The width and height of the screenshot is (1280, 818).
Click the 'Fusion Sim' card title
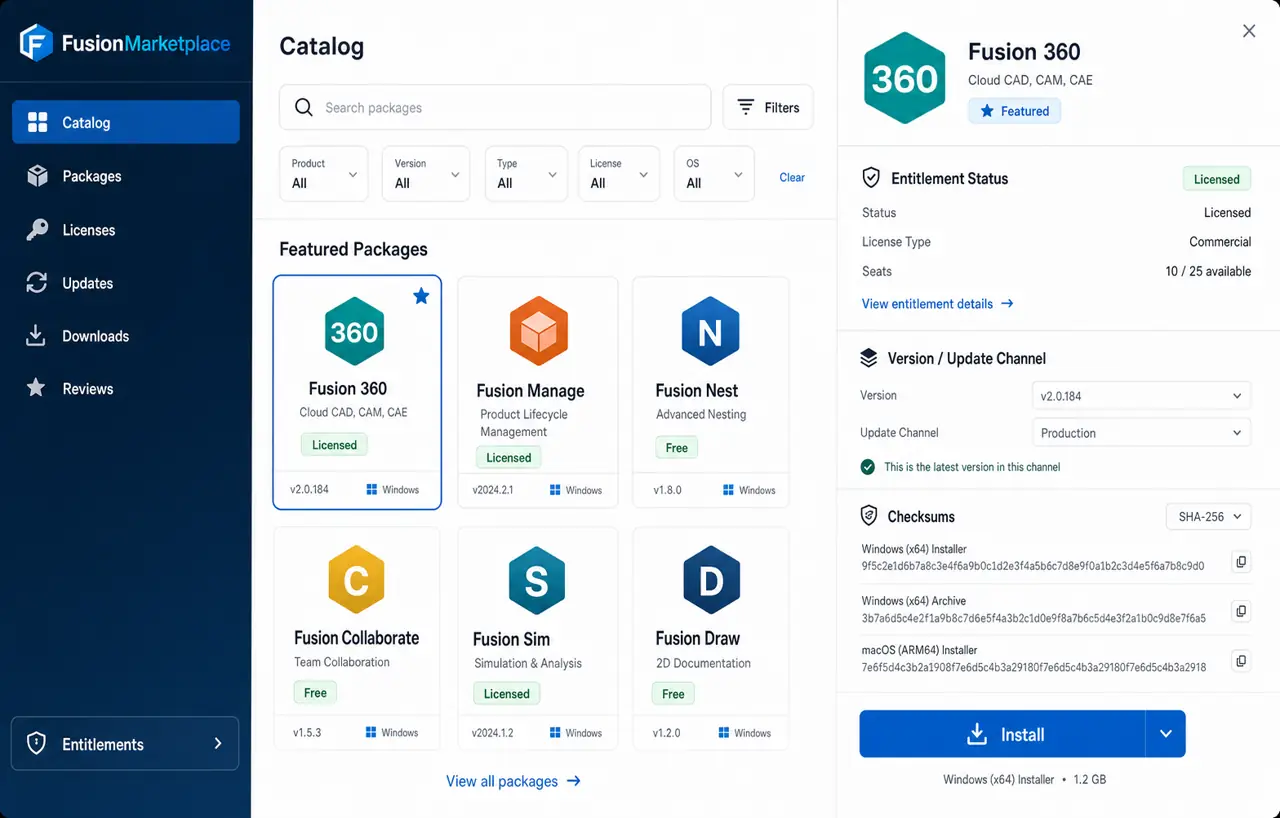(x=511, y=639)
